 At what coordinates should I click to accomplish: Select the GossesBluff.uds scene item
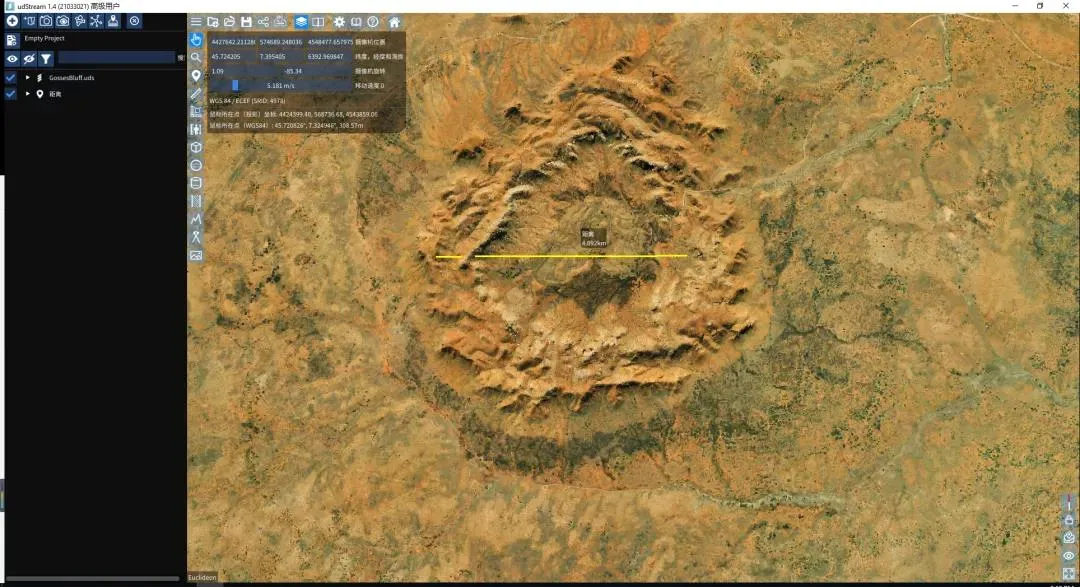(x=71, y=77)
